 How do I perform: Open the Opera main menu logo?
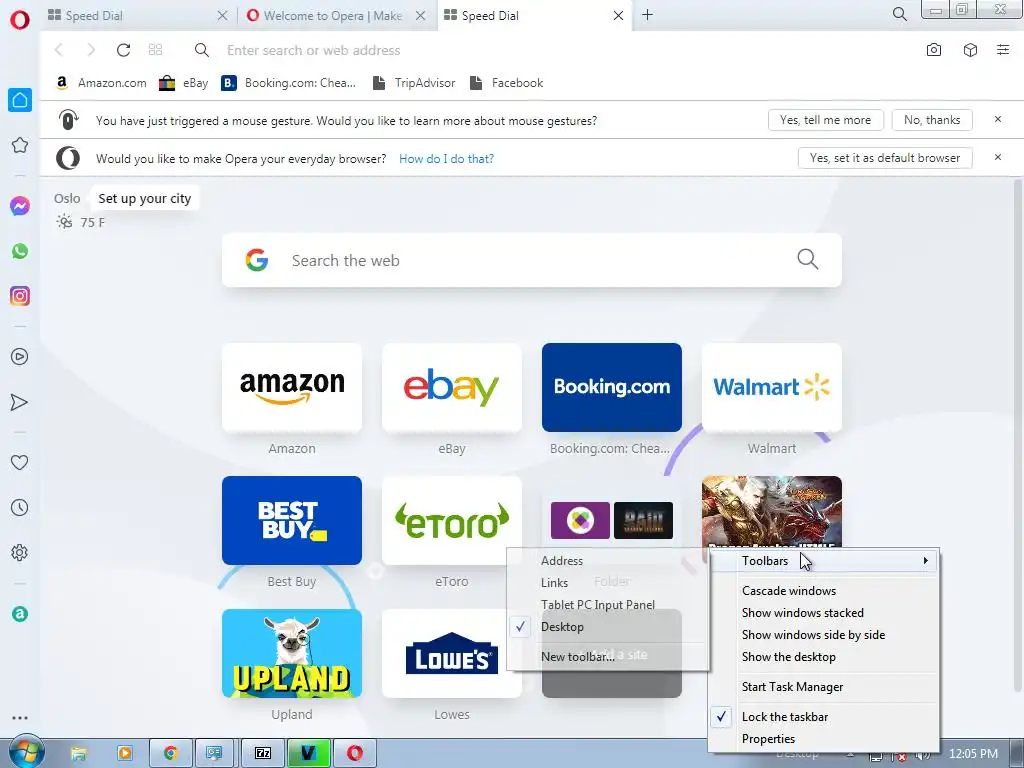click(x=20, y=20)
